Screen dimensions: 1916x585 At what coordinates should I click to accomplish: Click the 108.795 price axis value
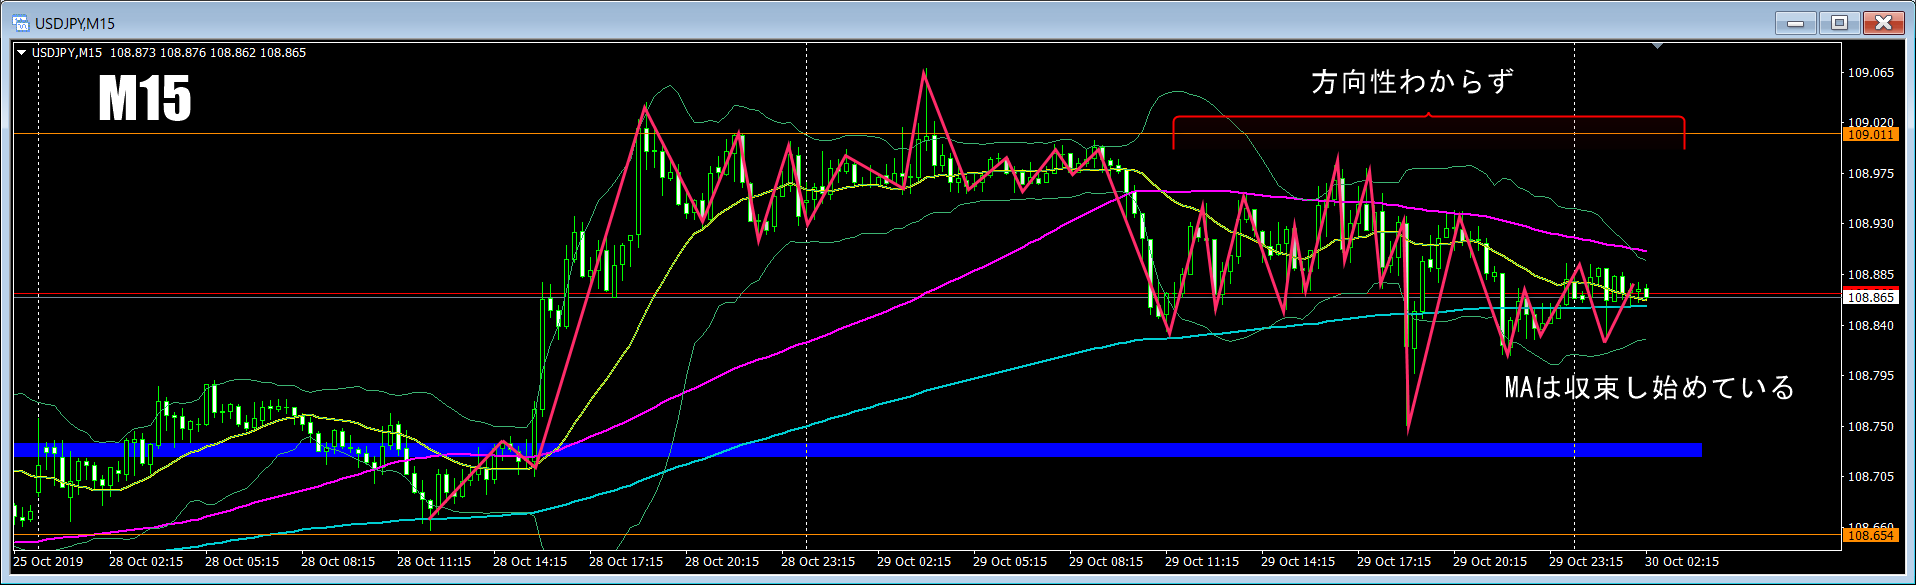tap(1870, 376)
